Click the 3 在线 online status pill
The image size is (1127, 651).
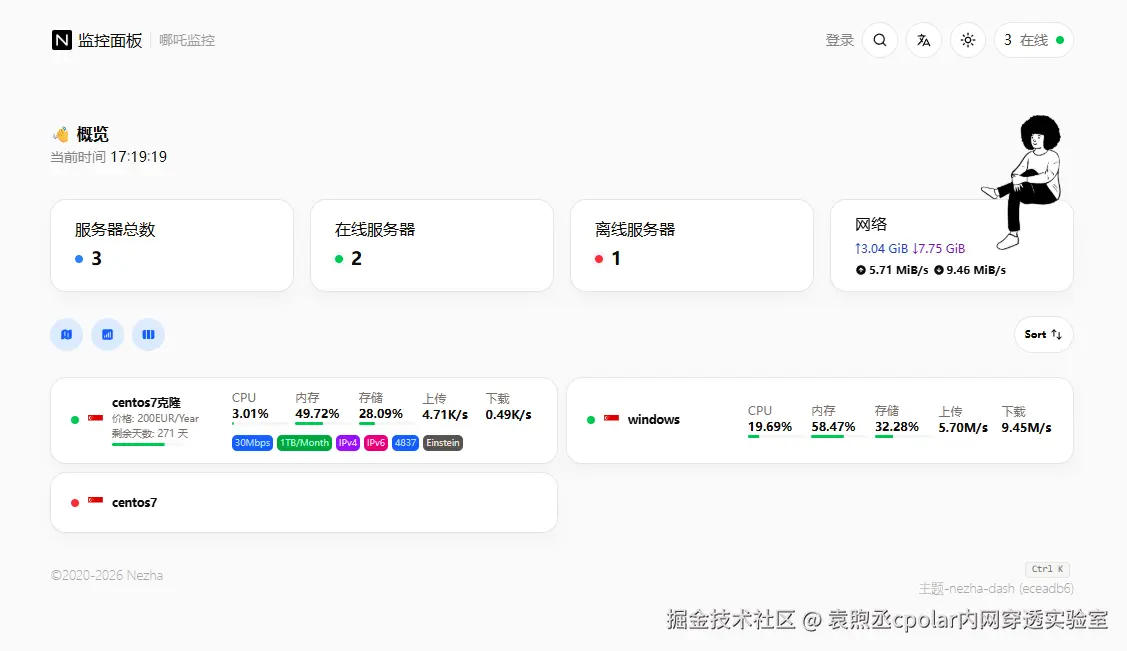pos(1034,40)
